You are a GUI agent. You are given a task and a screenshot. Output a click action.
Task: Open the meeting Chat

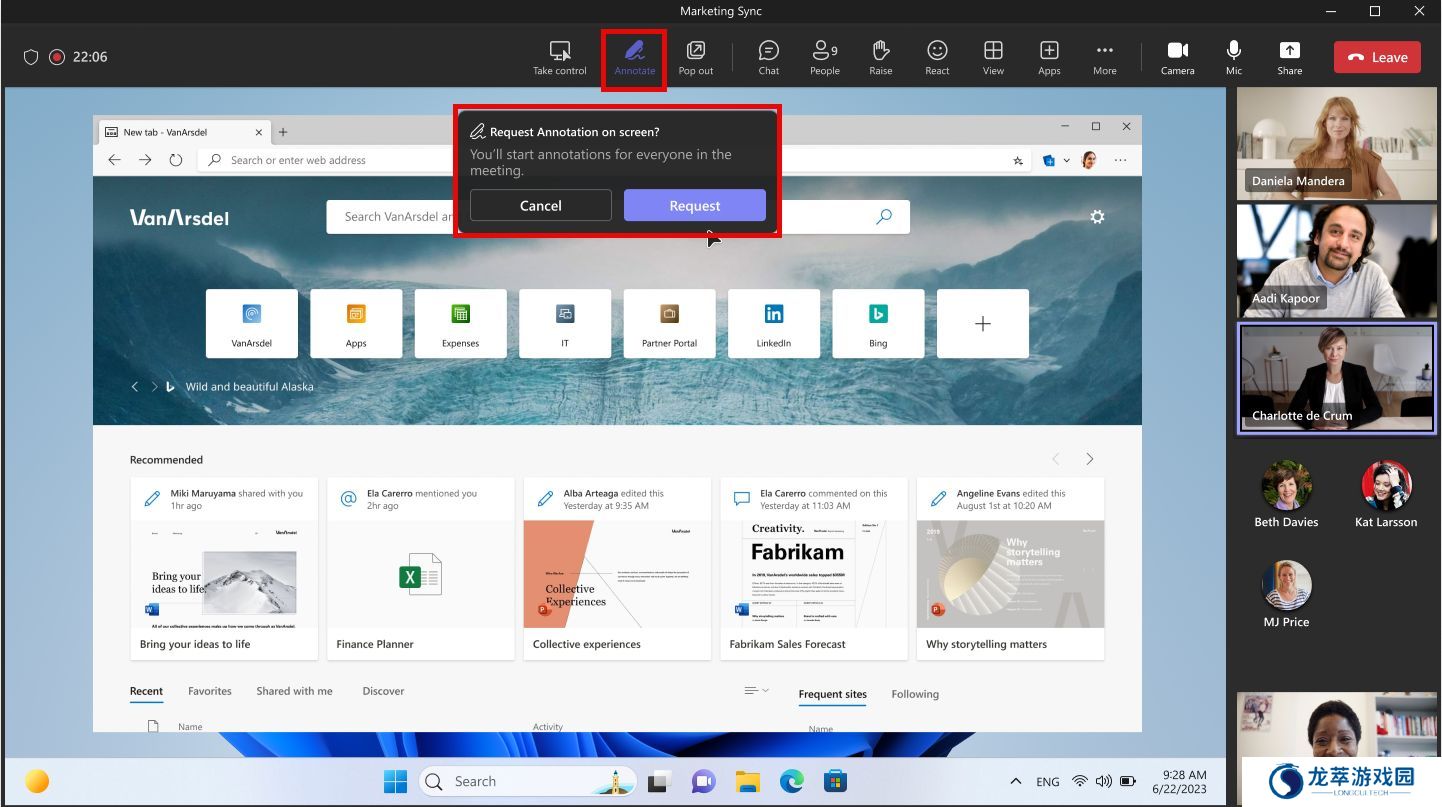pos(769,57)
